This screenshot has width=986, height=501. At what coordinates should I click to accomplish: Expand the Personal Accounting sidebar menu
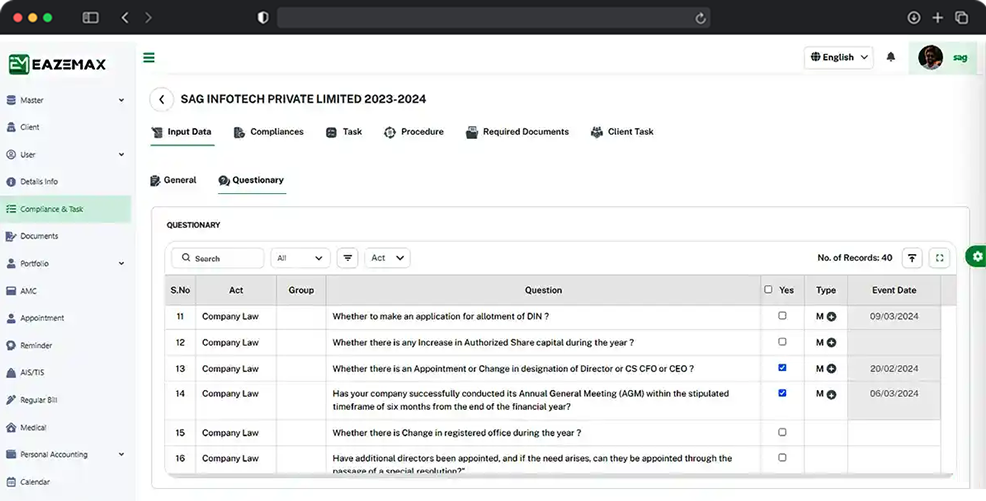pyautogui.click(x=65, y=454)
